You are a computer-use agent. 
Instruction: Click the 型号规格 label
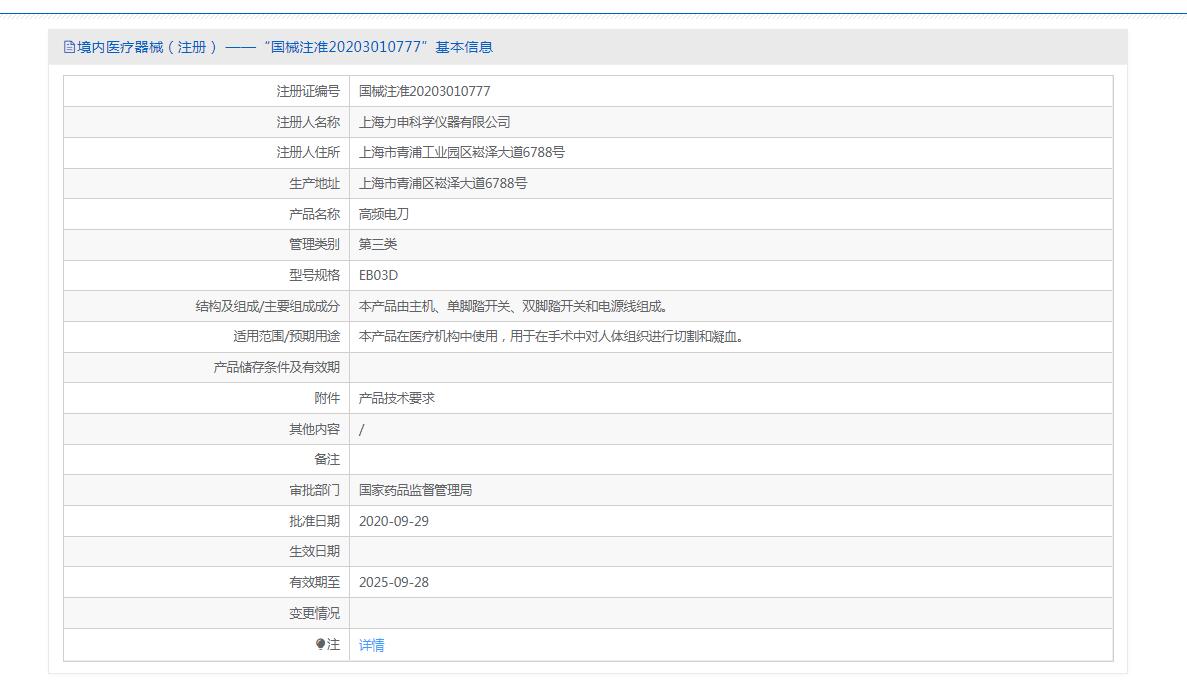pos(315,275)
